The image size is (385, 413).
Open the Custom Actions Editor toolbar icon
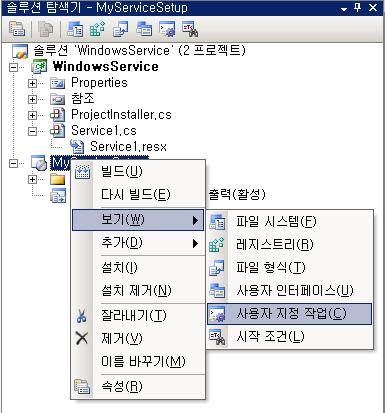click(167, 29)
